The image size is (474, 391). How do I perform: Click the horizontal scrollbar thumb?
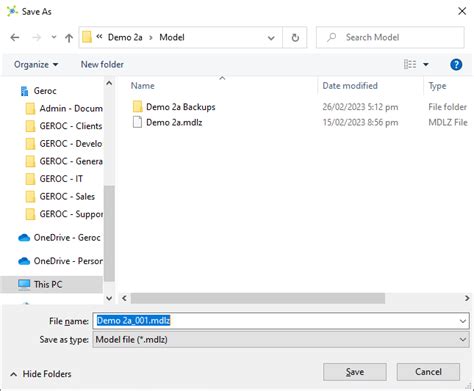pyautogui.click(x=258, y=298)
